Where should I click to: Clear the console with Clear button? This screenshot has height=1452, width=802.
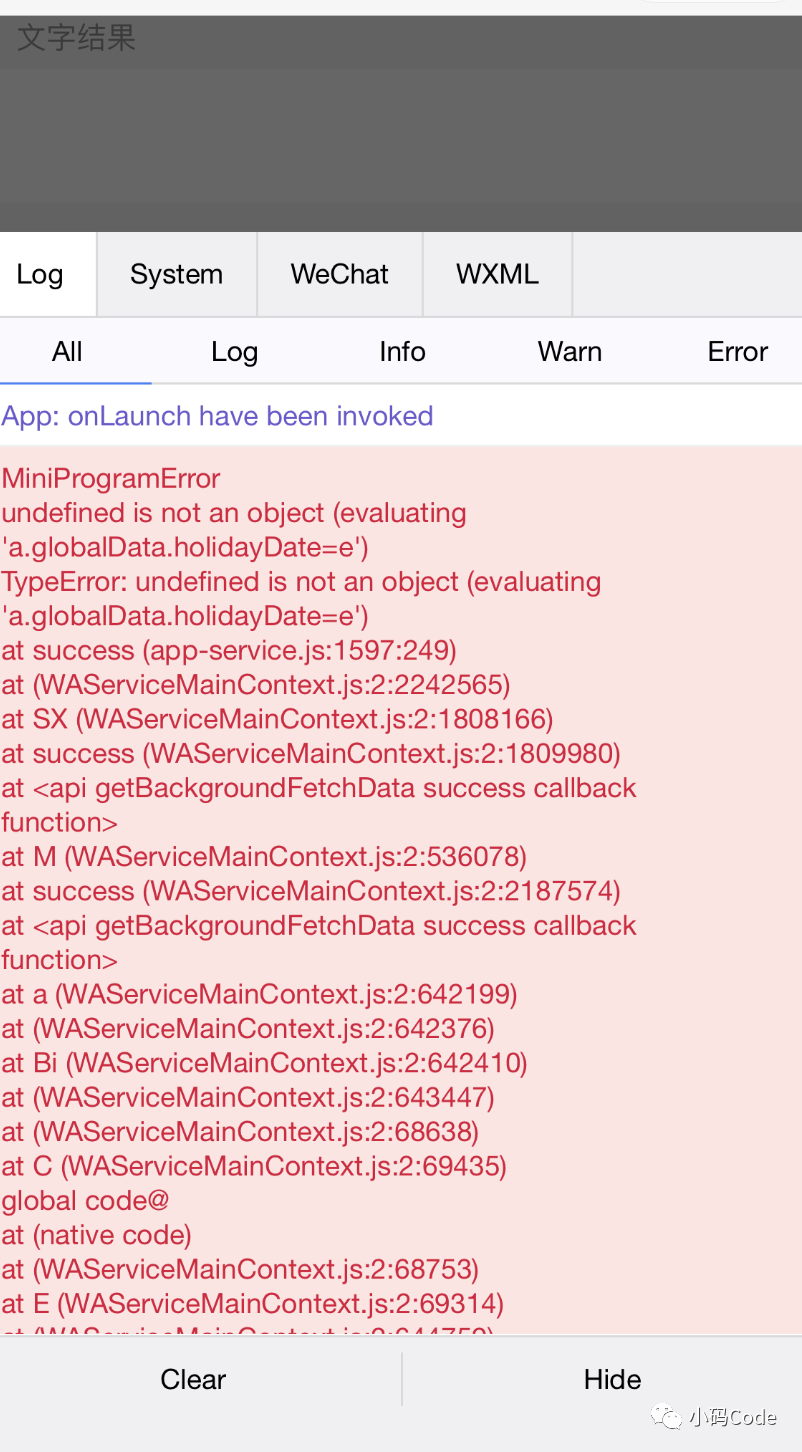(x=194, y=1379)
